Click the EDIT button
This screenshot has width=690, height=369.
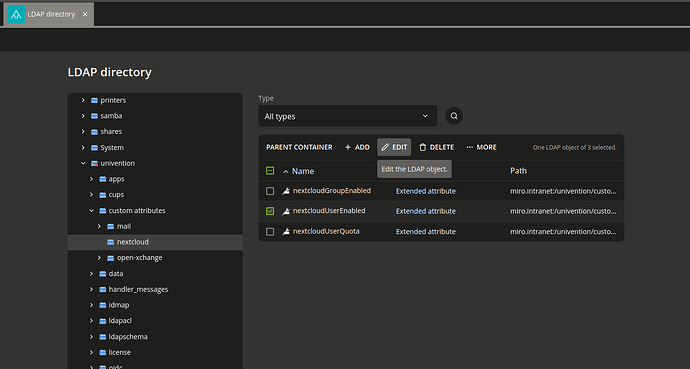[394, 147]
